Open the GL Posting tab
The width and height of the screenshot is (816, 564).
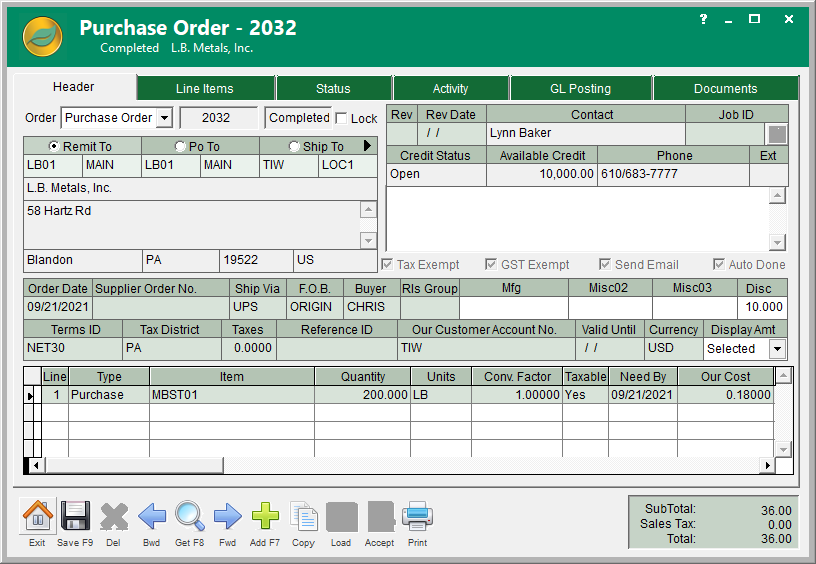[581, 88]
